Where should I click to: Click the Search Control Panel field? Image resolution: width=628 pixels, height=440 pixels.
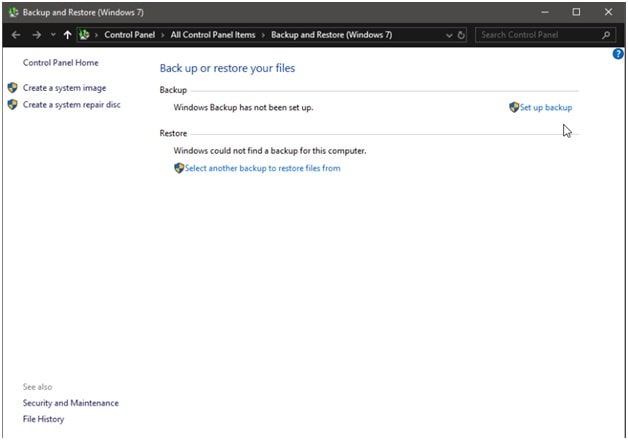click(545, 35)
